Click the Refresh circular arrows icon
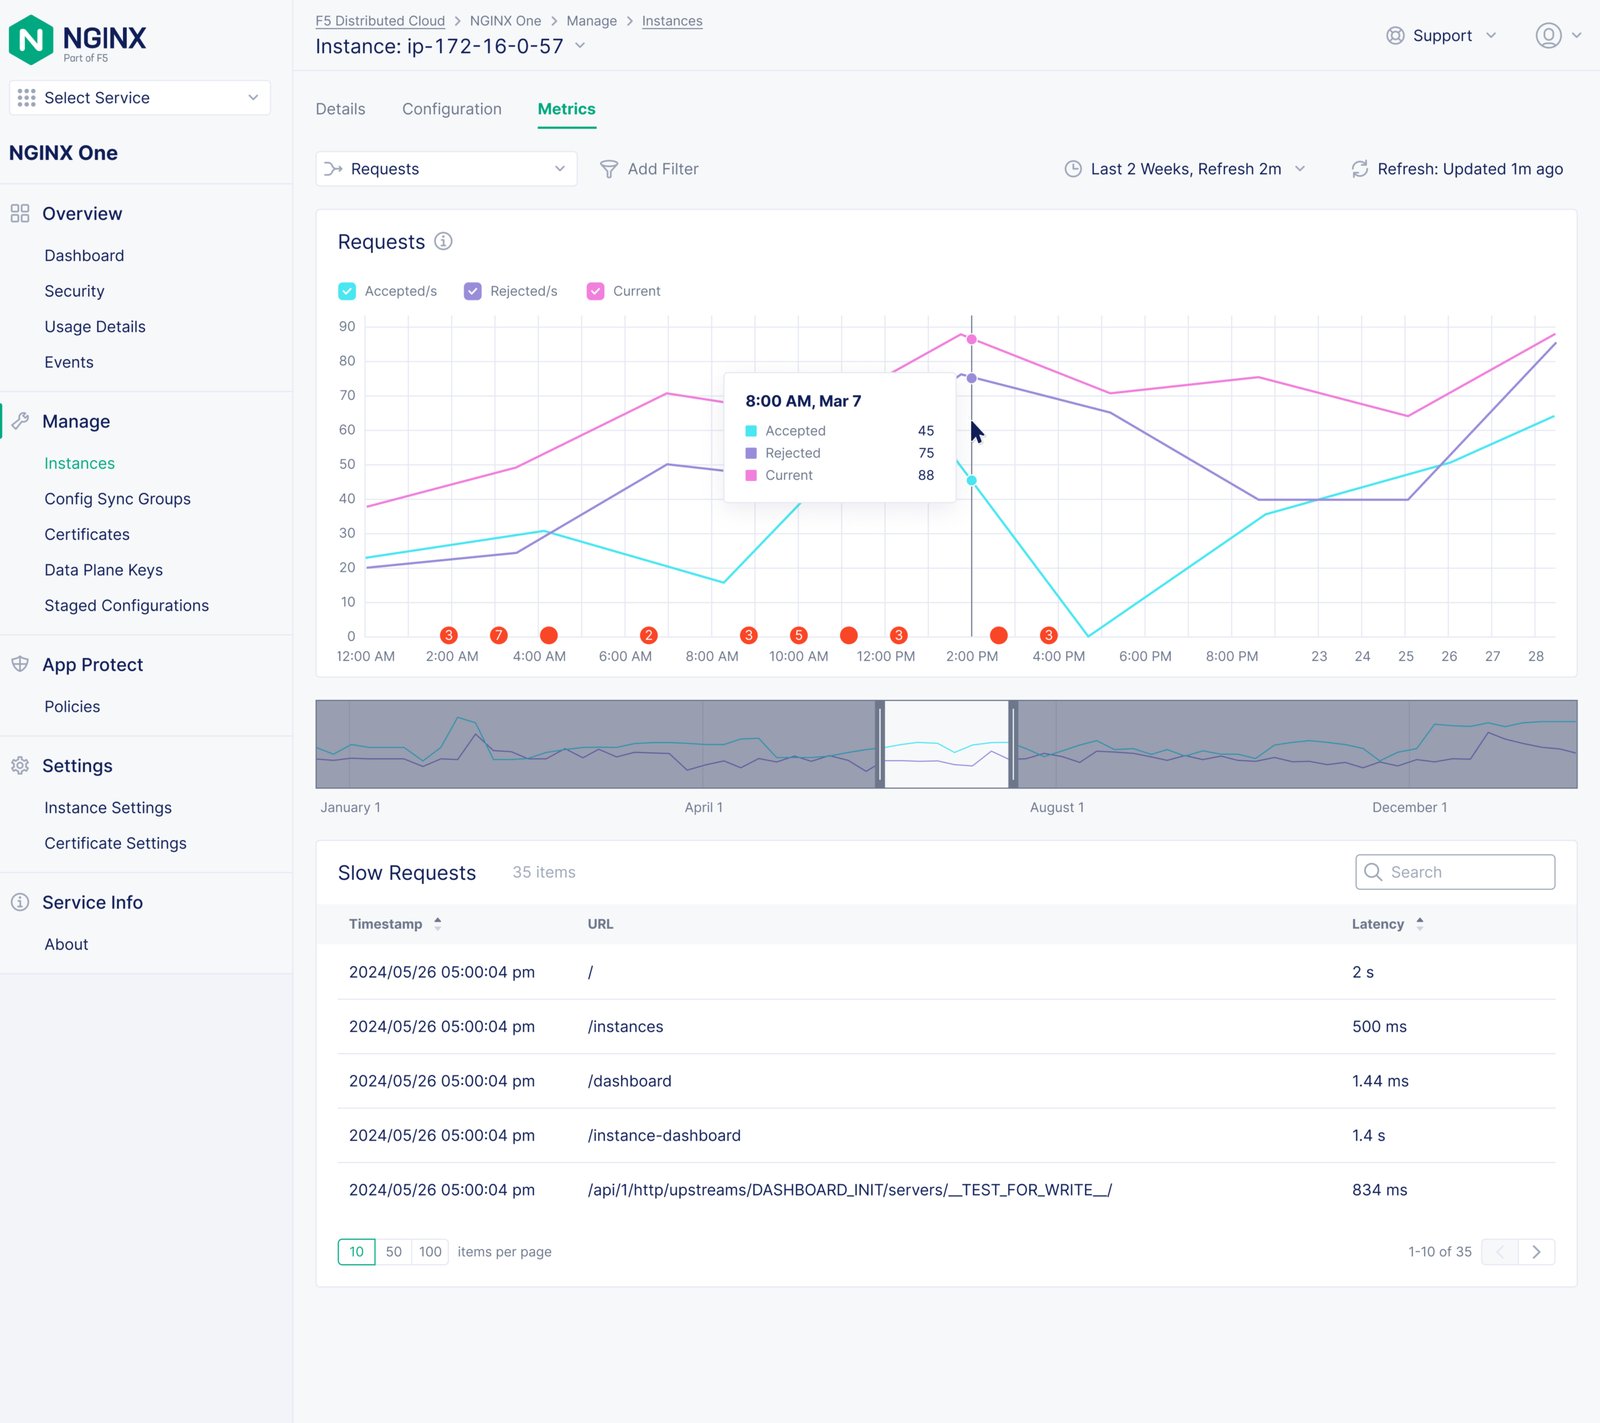This screenshot has height=1423, width=1600. point(1359,169)
